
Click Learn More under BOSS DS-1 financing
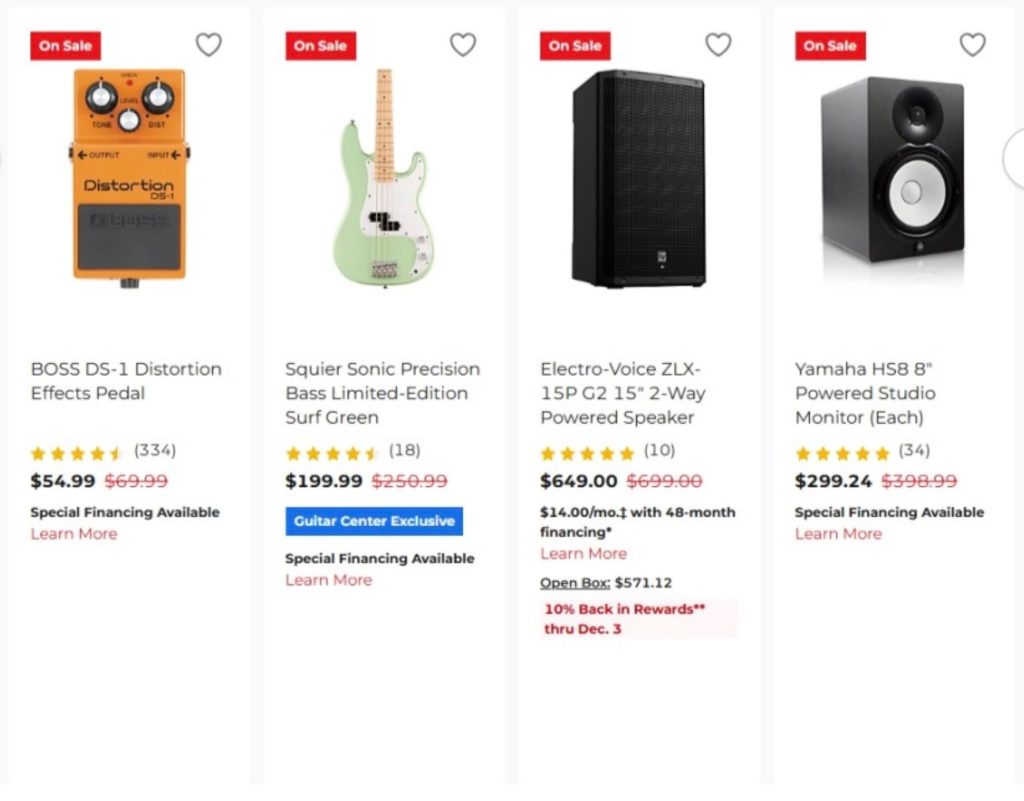tap(74, 534)
